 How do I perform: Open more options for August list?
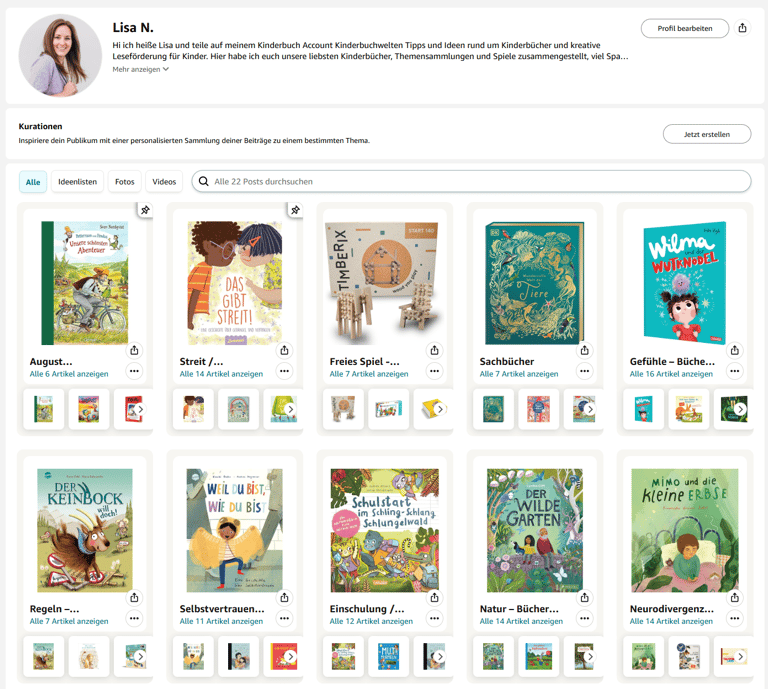134,371
